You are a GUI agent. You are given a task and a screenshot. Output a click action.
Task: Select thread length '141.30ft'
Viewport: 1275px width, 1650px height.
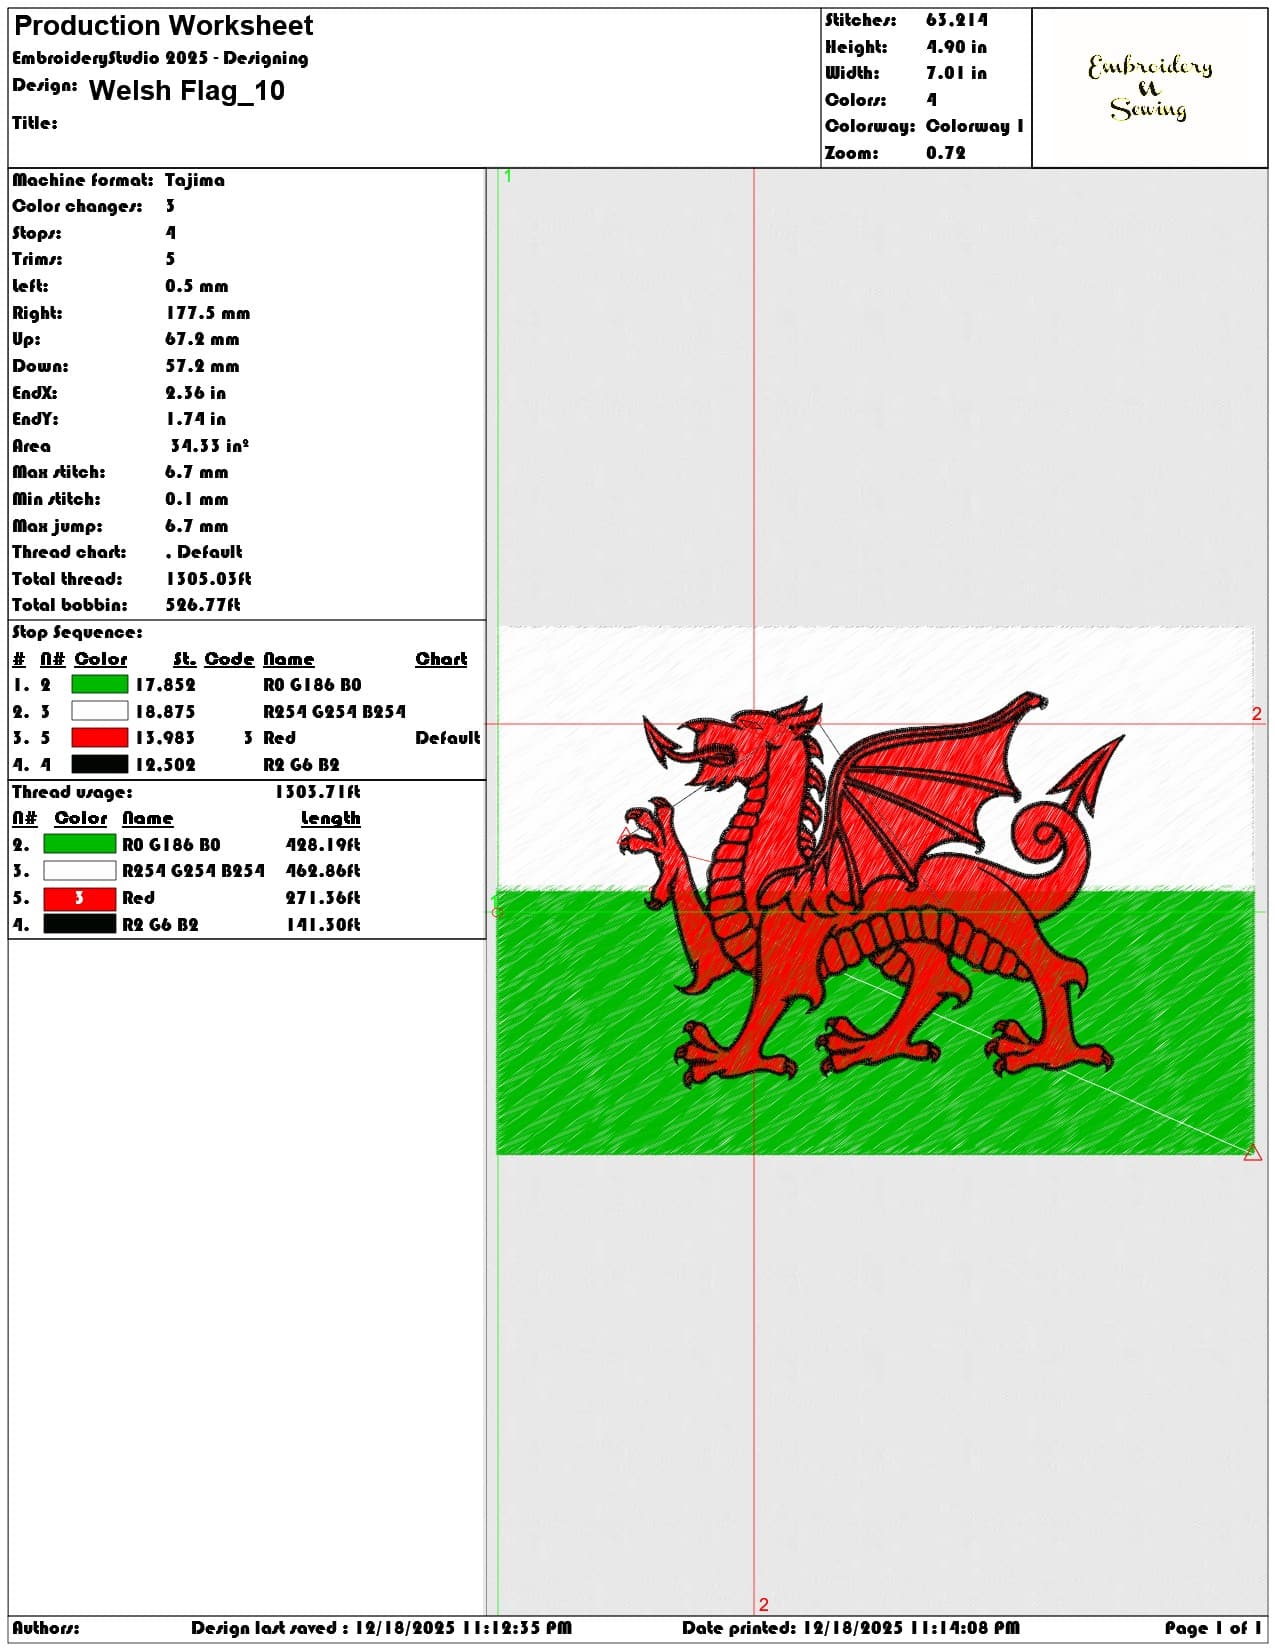pos(324,925)
